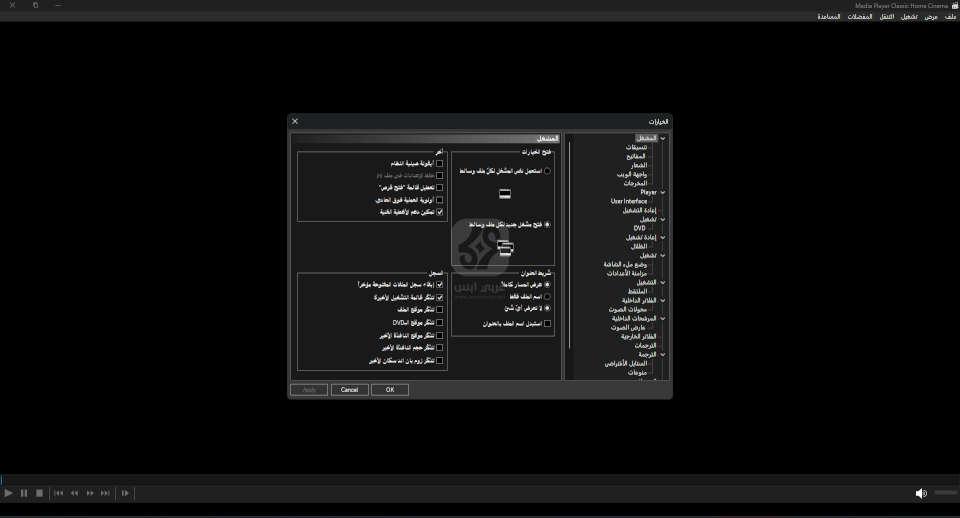Select the User Interface tree item
The width and height of the screenshot is (960, 518).
coord(629,201)
